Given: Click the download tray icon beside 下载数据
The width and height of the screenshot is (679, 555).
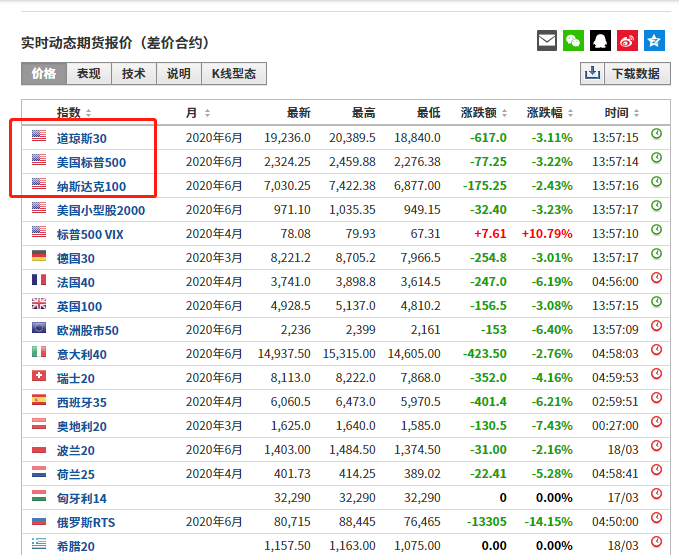Looking at the screenshot, I should 592,74.
